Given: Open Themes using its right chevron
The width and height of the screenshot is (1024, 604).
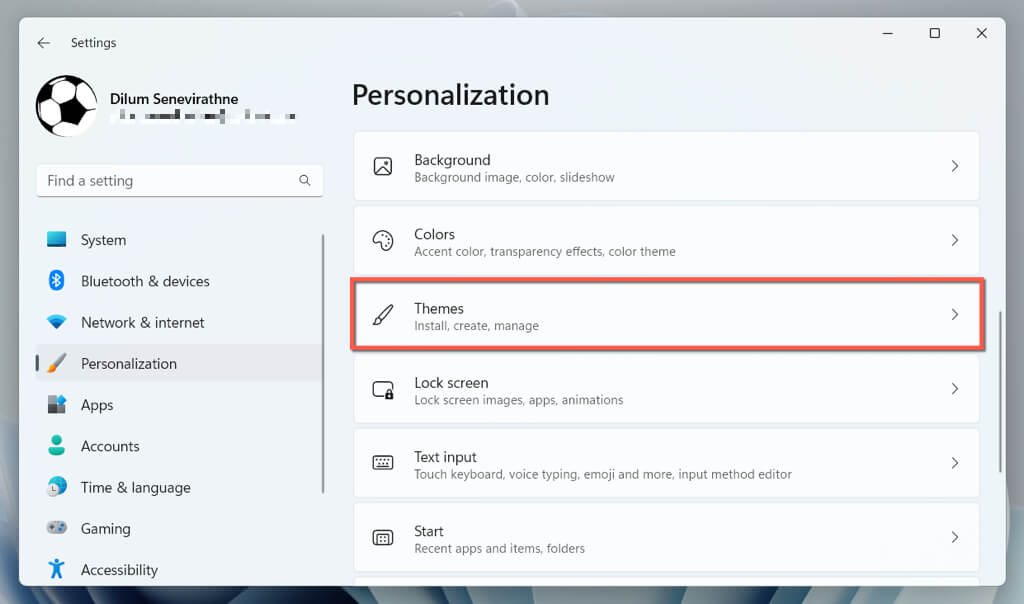Looking at the screenshot, I should 954,315.
